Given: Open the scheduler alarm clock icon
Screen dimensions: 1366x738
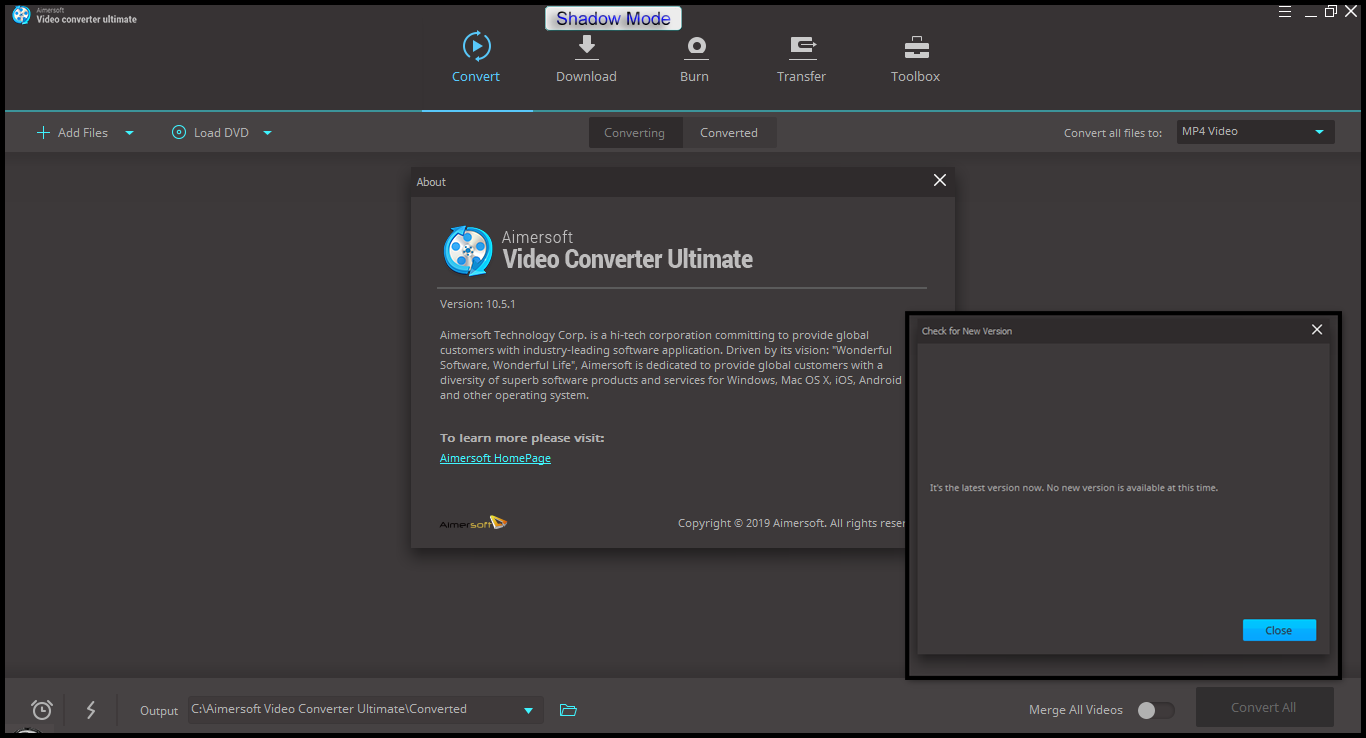Looking at the screenshot, I should click(42, 709).
